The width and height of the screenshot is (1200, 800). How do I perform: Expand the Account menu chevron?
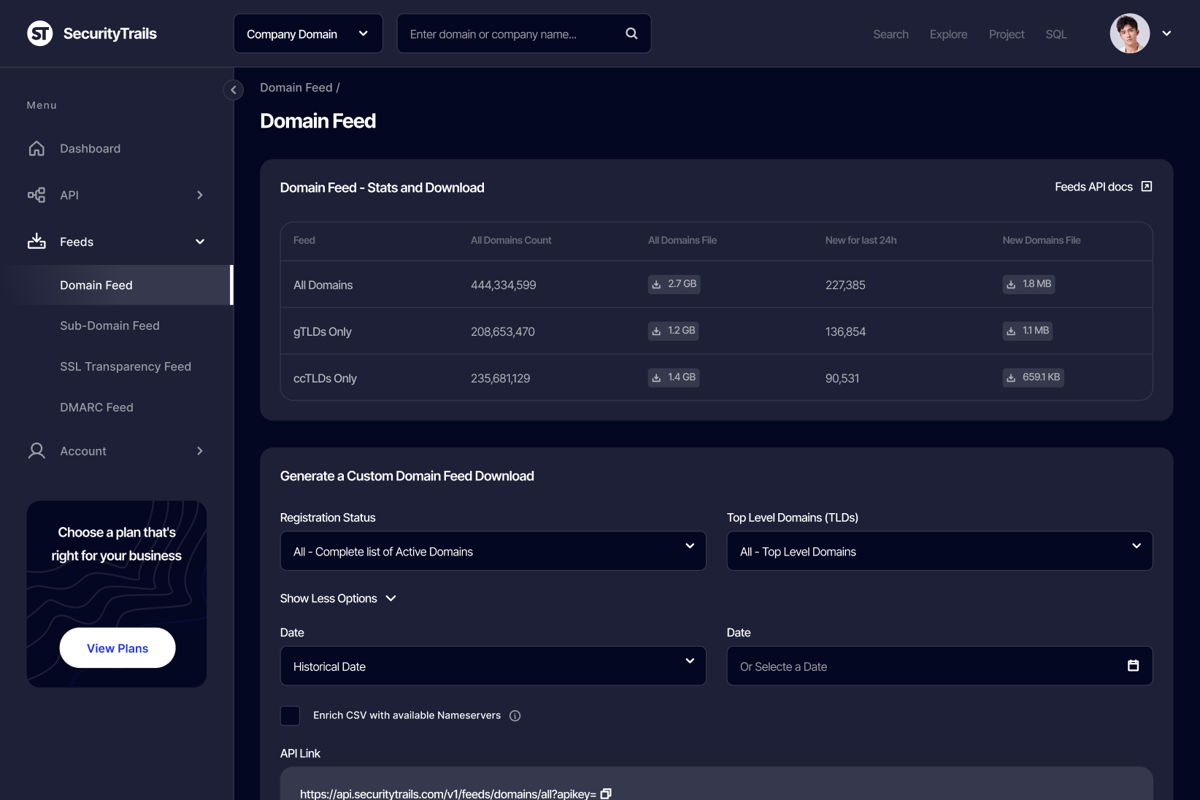(200, 451)
